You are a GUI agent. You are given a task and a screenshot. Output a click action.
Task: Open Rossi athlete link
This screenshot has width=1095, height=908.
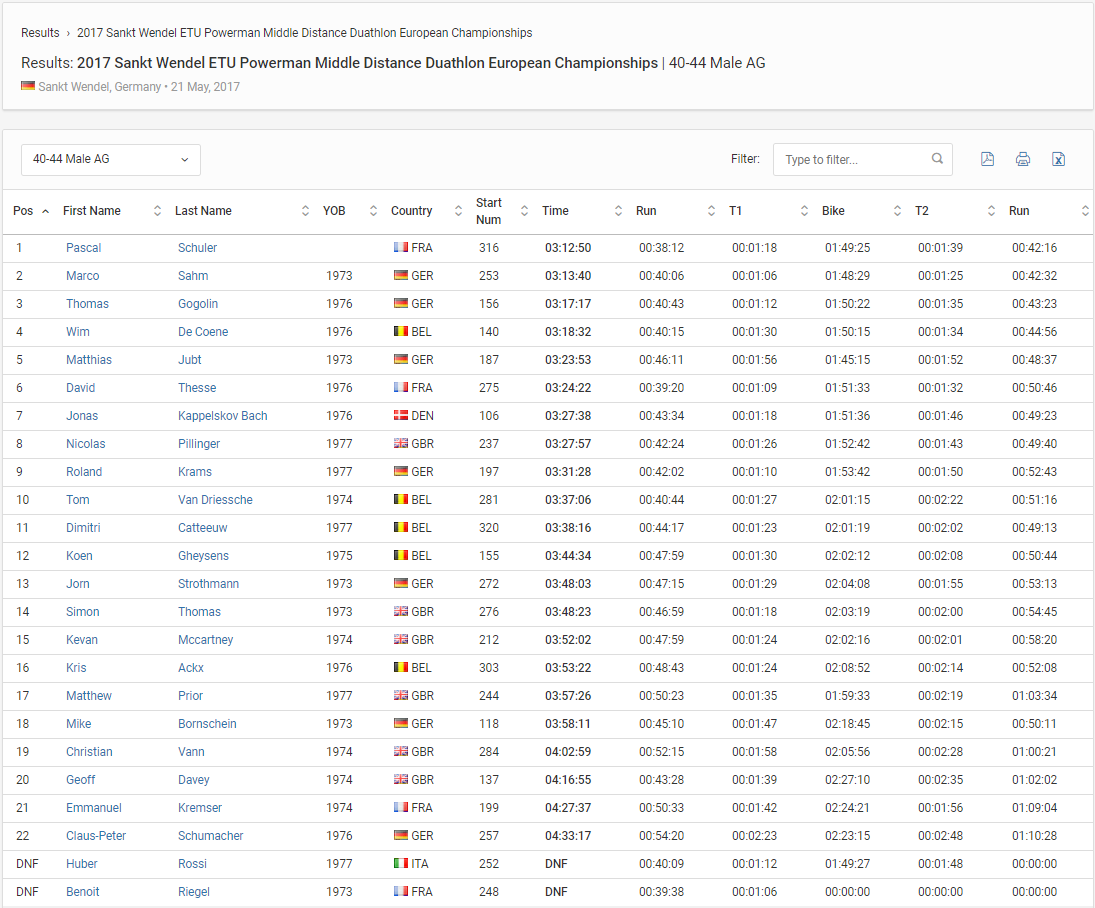pyautogui.click(x=192, y=863)
